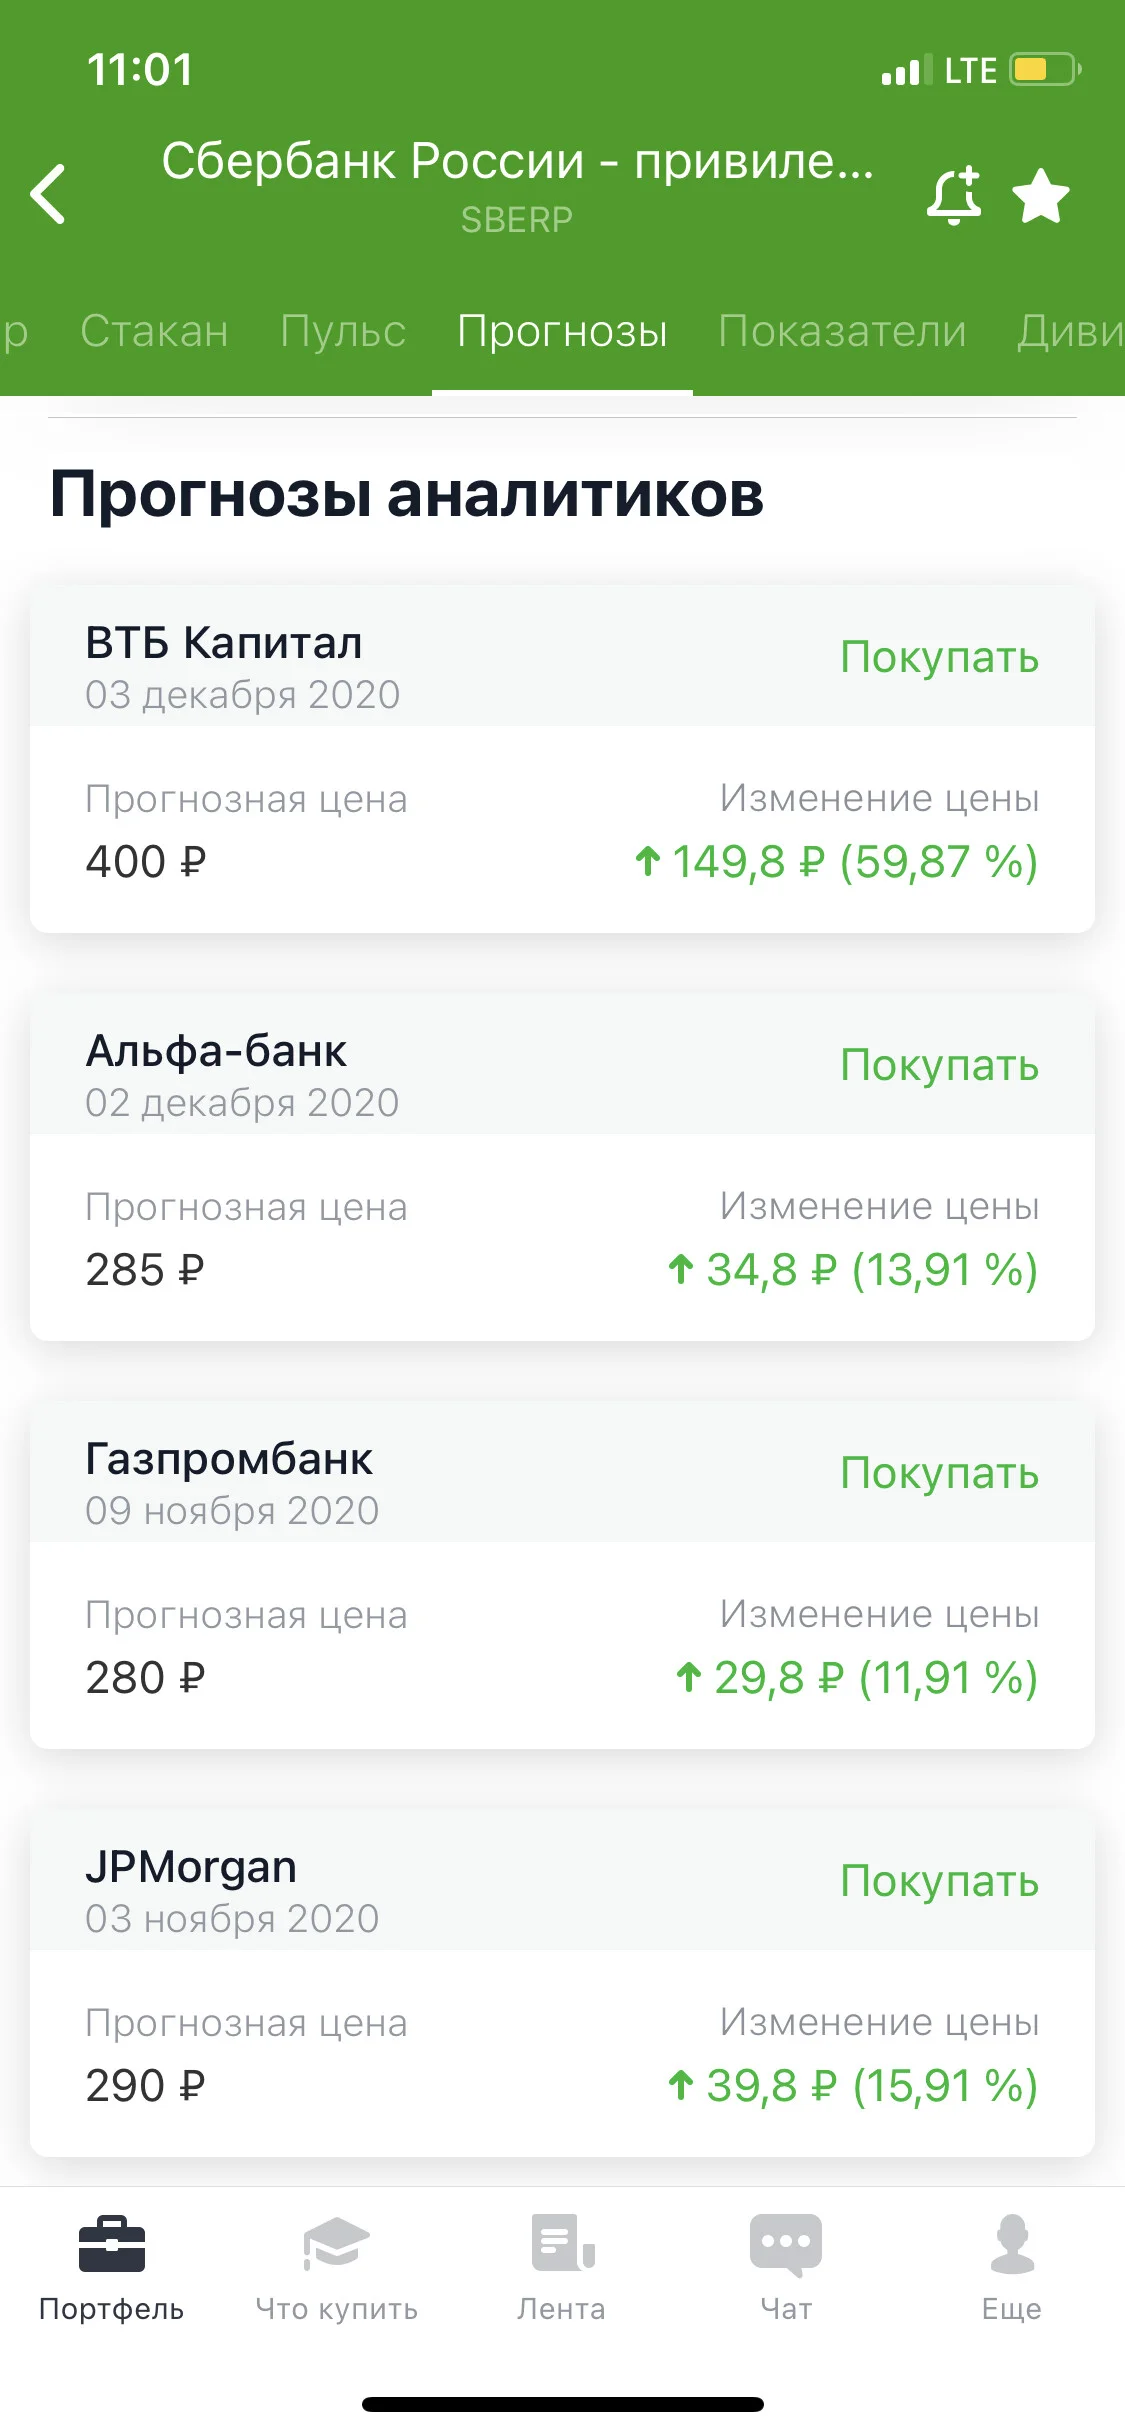This screenshot has height=2436, width=1125.
Task: Open the Портфель briefcase icon
Action: (112, 2243)
